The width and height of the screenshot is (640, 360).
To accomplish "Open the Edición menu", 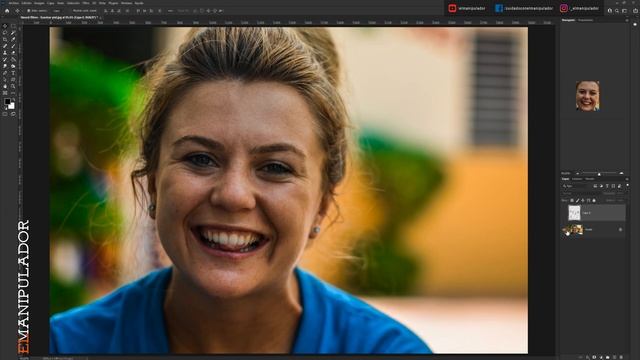I will click(x=26, y=3).
